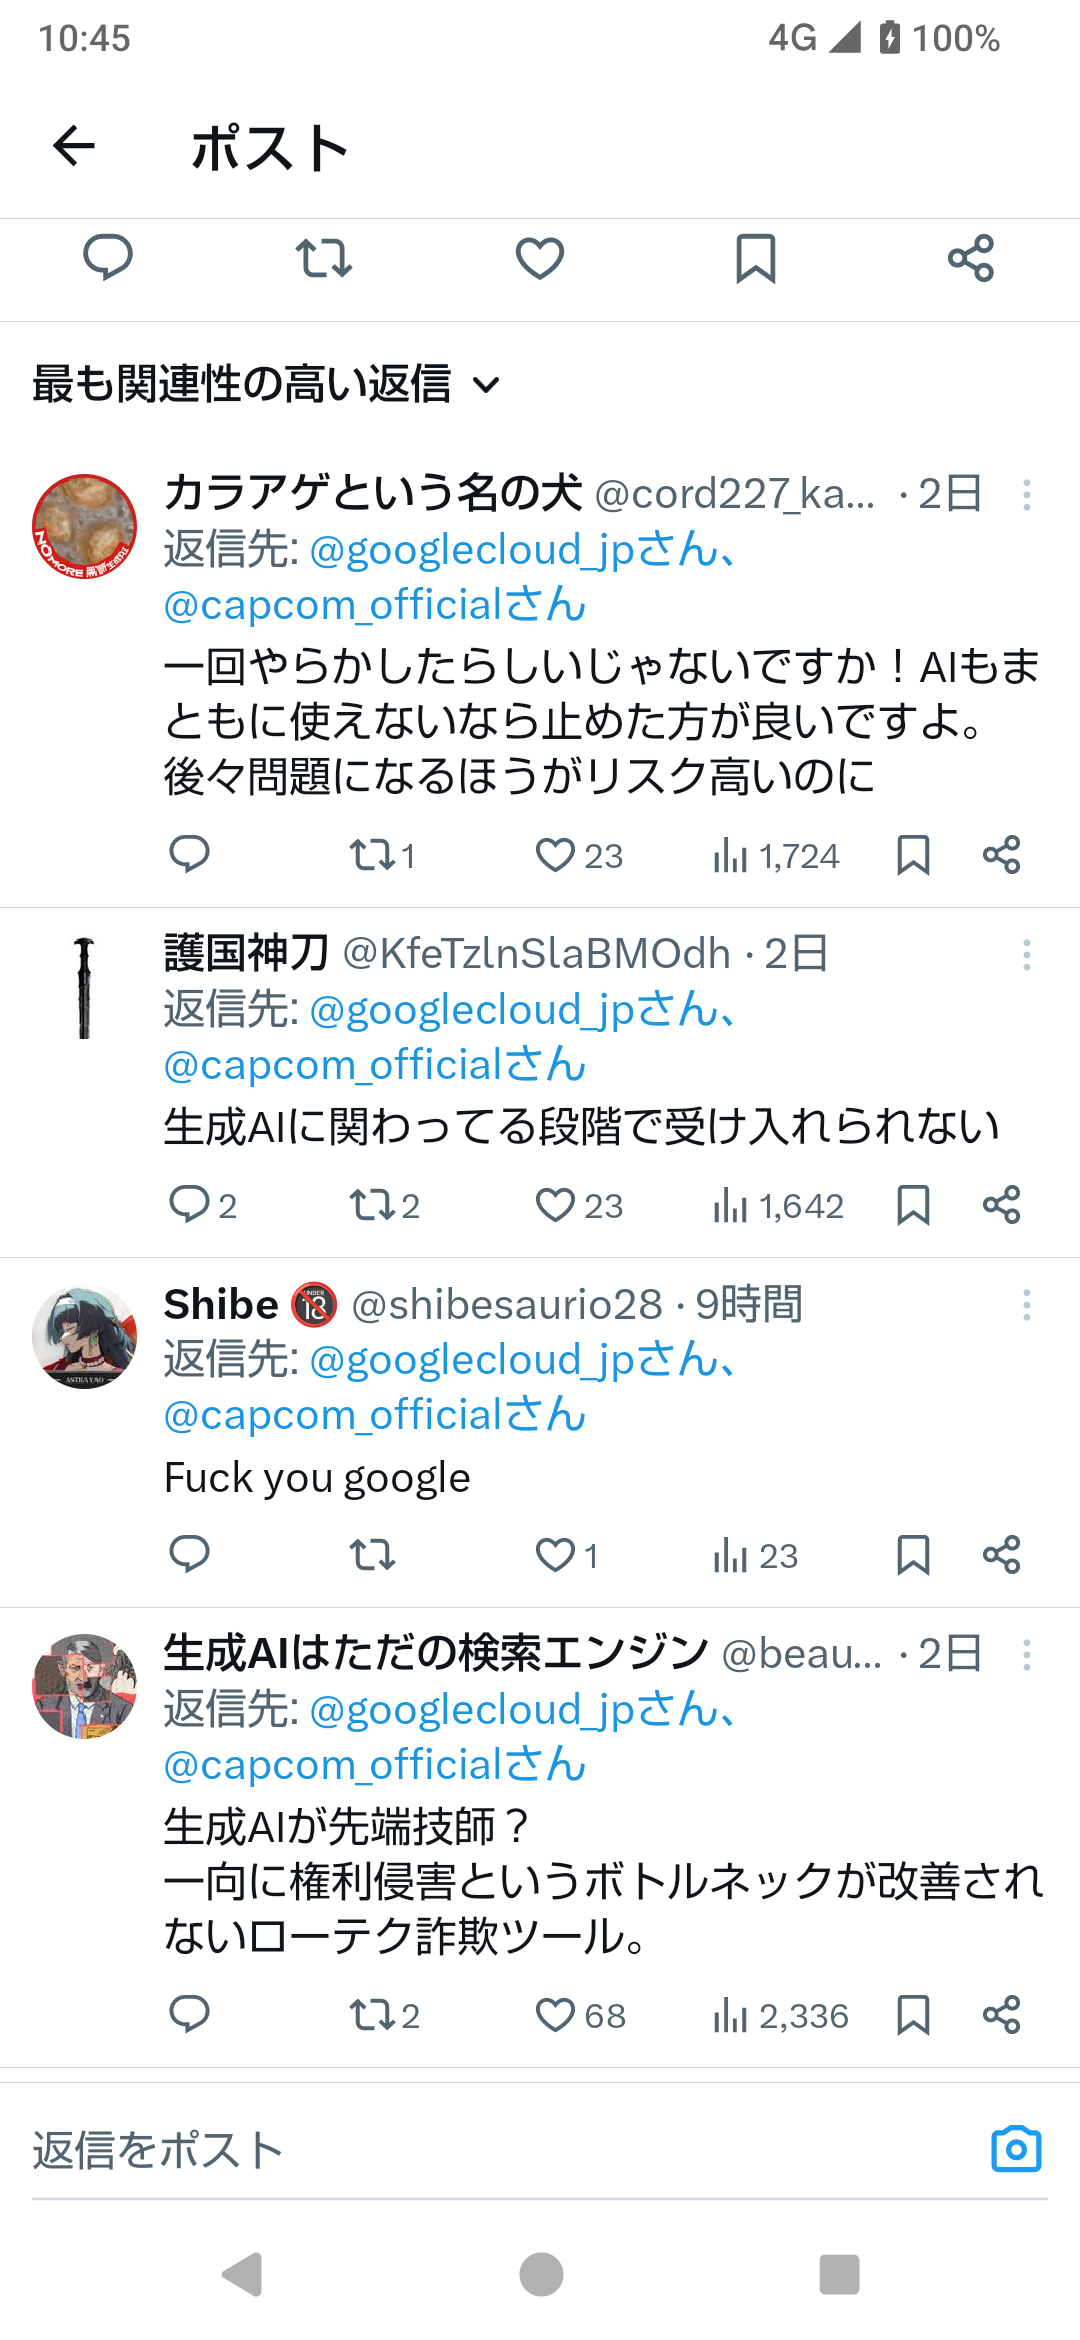
Task: Reply to the main post using top comment icon
Action: 108,258
